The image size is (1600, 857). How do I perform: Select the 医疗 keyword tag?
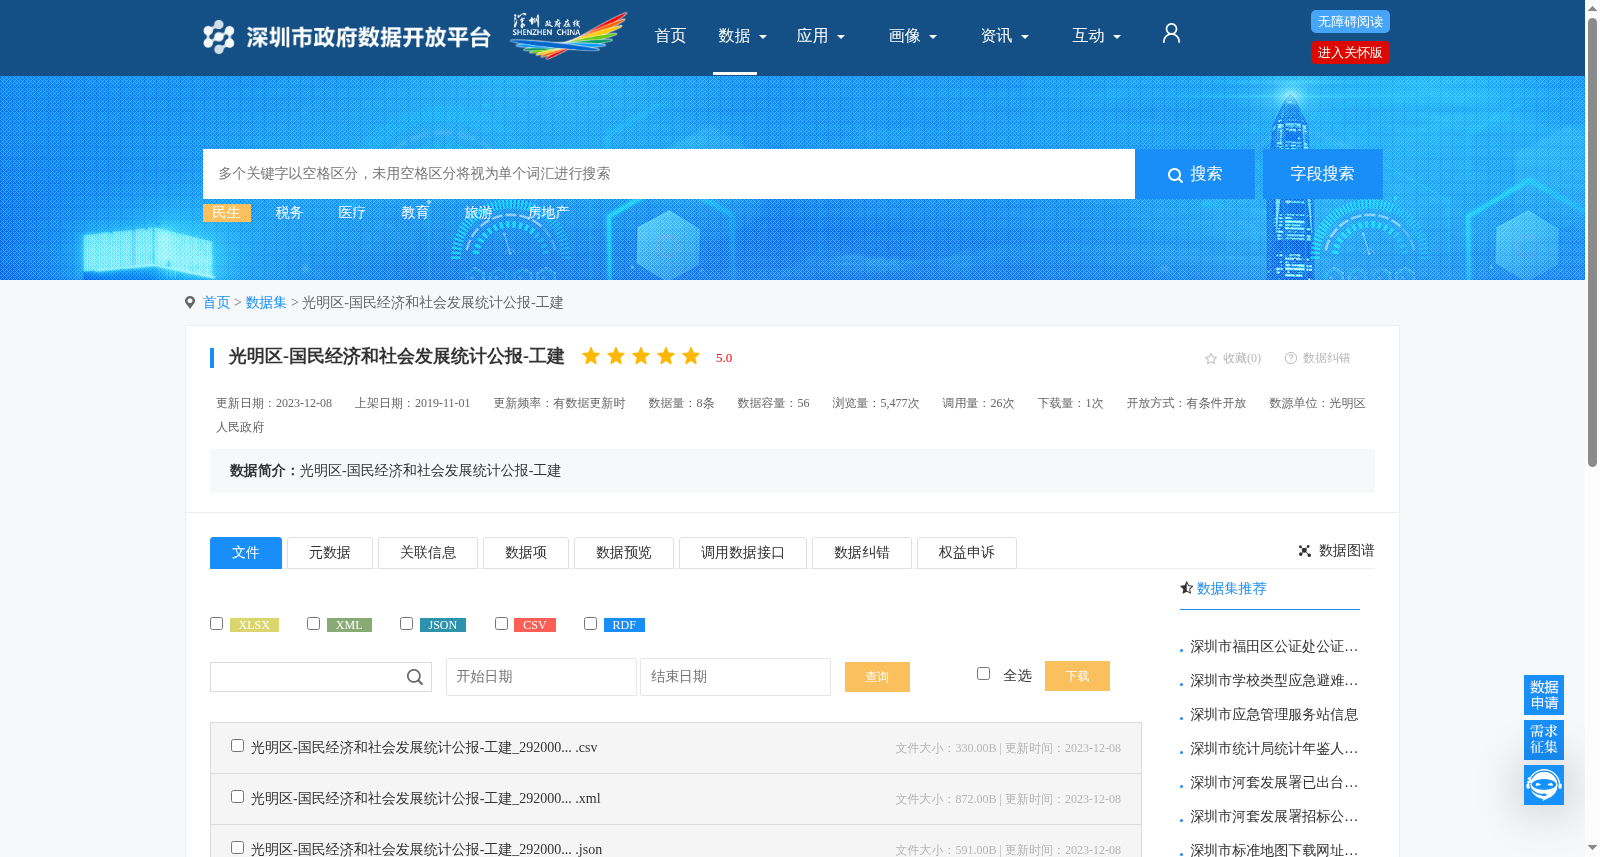coord(352,212)
